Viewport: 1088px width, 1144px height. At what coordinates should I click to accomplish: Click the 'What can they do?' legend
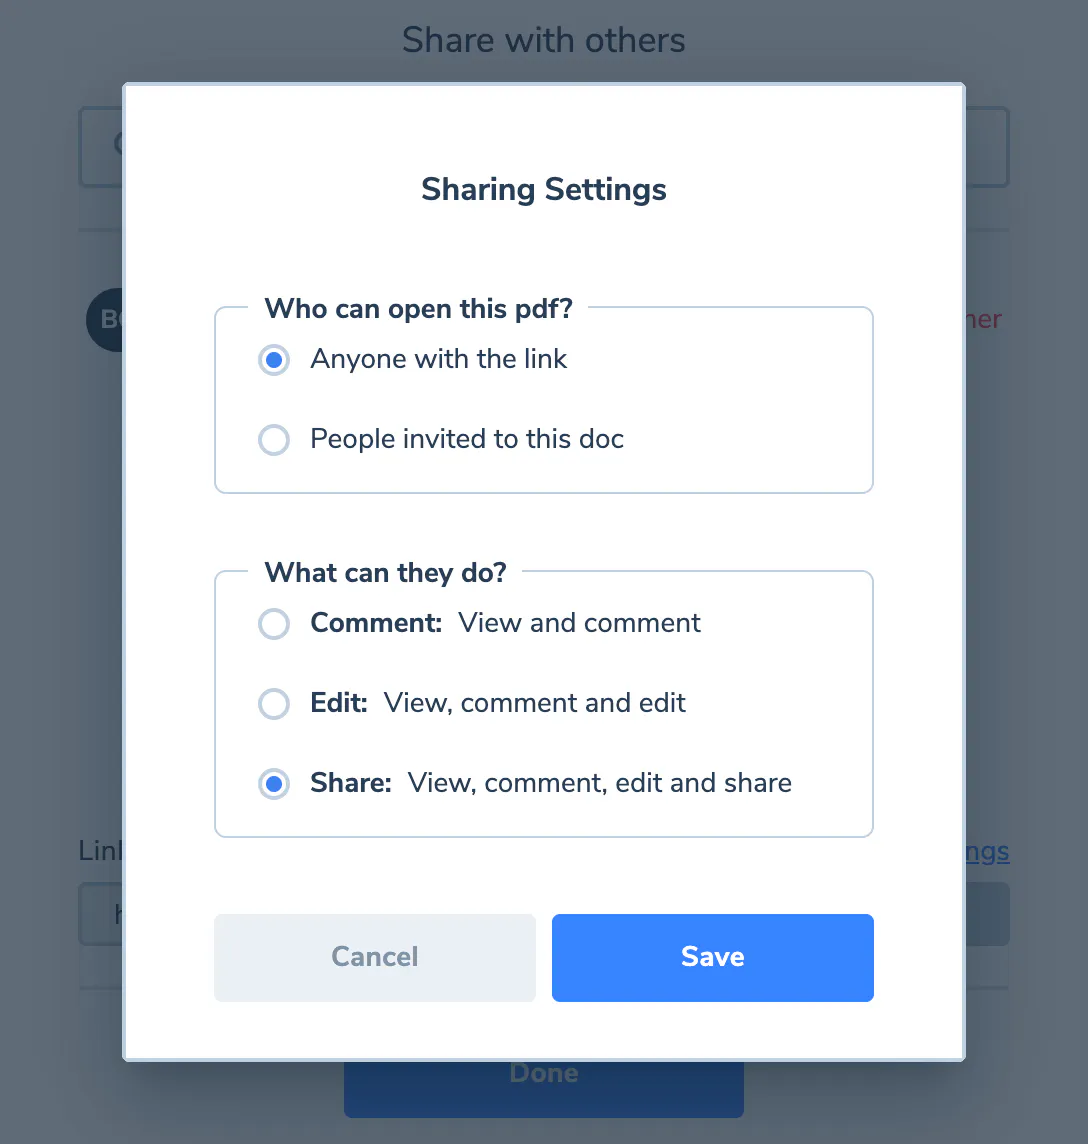385,573
